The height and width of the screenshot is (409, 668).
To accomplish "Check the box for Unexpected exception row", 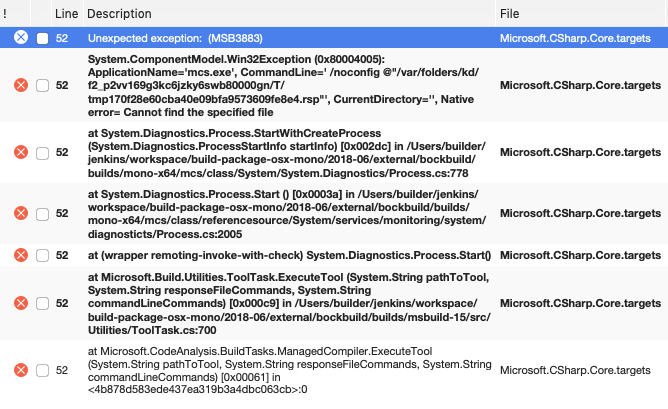I will 43,38.
